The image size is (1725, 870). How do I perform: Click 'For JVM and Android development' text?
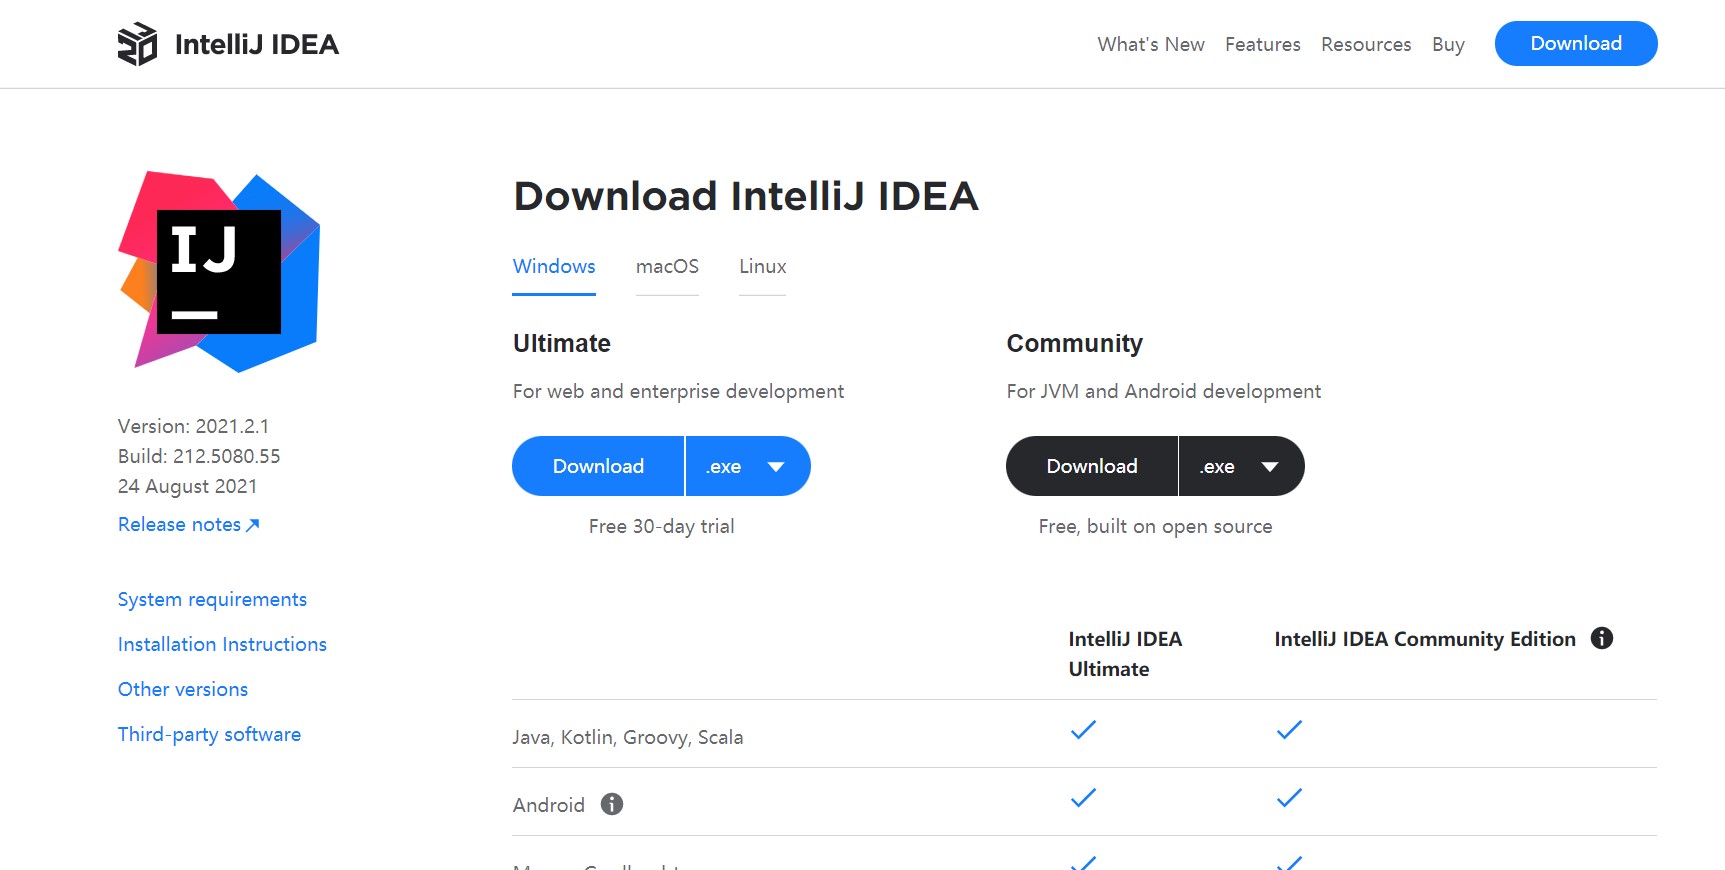(x=1163, y=391)
